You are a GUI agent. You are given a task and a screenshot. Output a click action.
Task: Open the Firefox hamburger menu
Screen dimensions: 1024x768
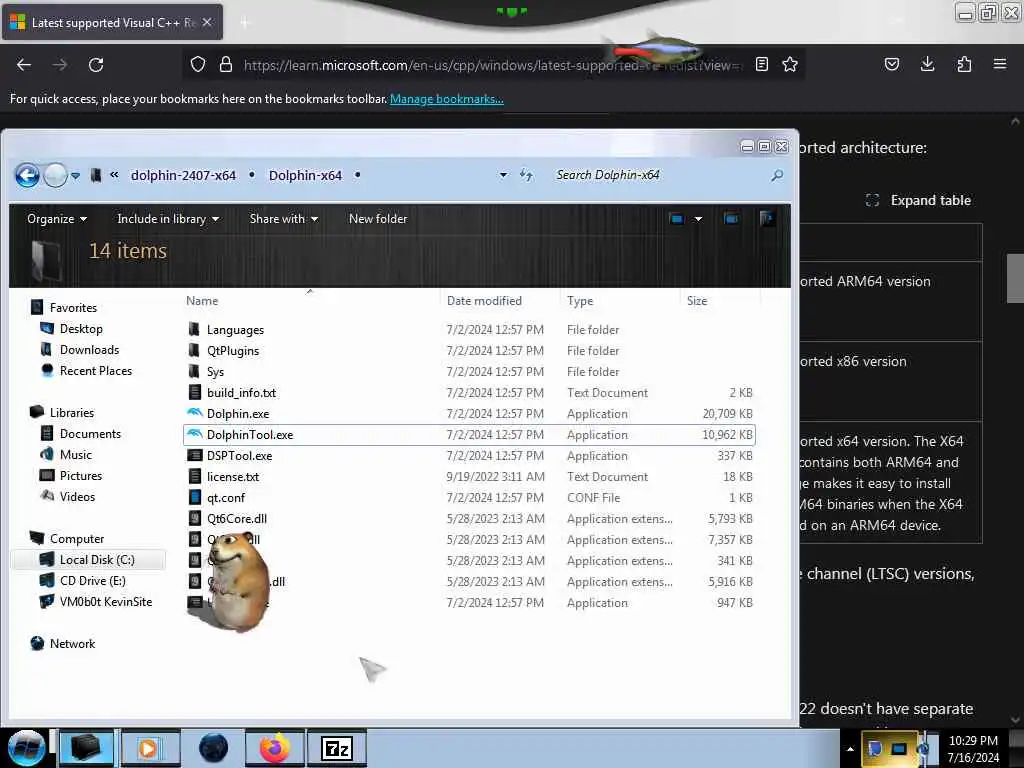click(1000, 64)
